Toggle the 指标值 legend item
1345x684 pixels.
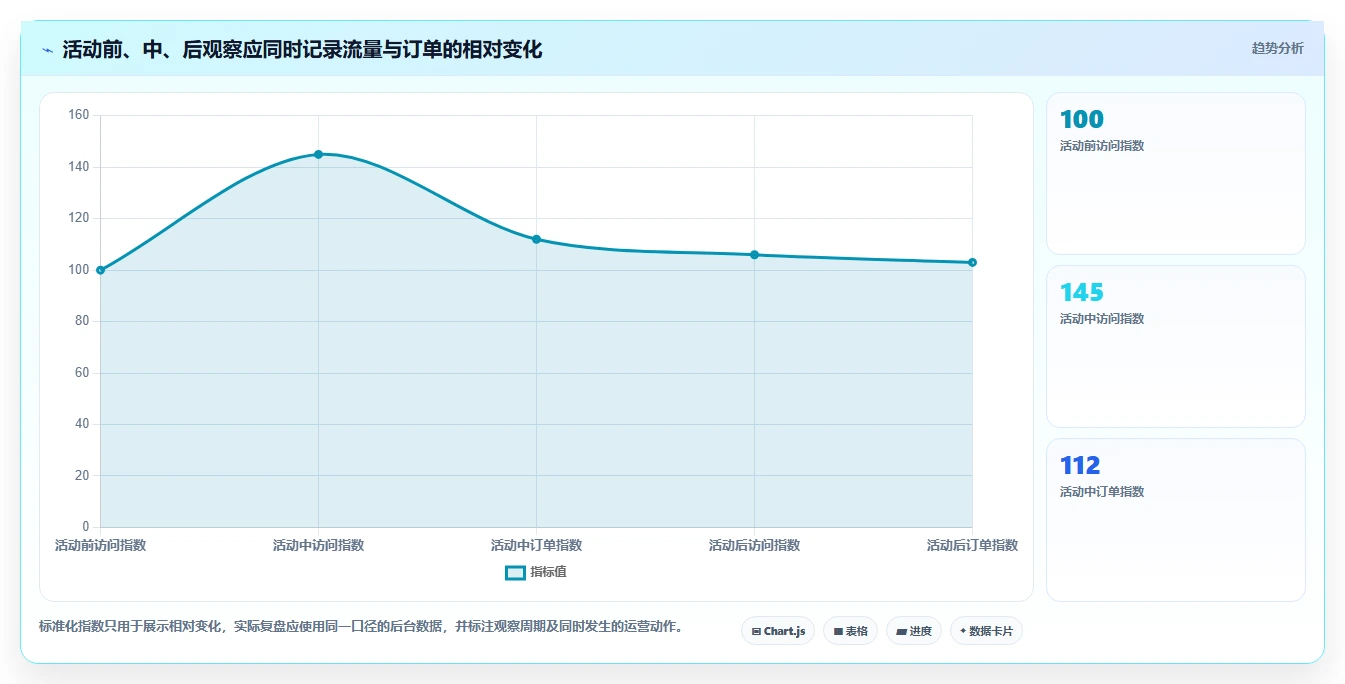(x=536, y=572)
